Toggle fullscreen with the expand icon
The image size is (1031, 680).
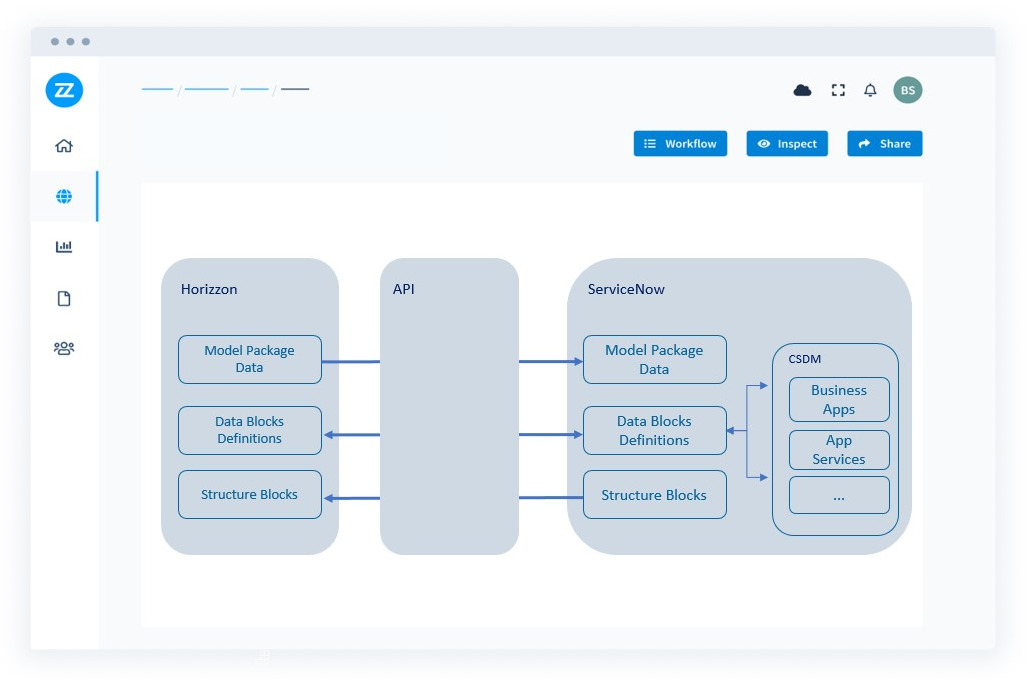coord(838,90)
